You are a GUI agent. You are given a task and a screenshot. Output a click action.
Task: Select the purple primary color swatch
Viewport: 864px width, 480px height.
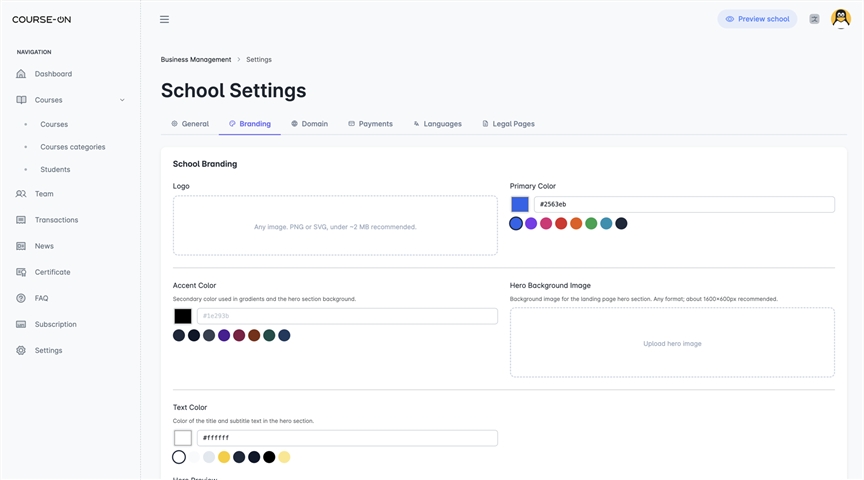pyautogui.click(x=531, y=223)
